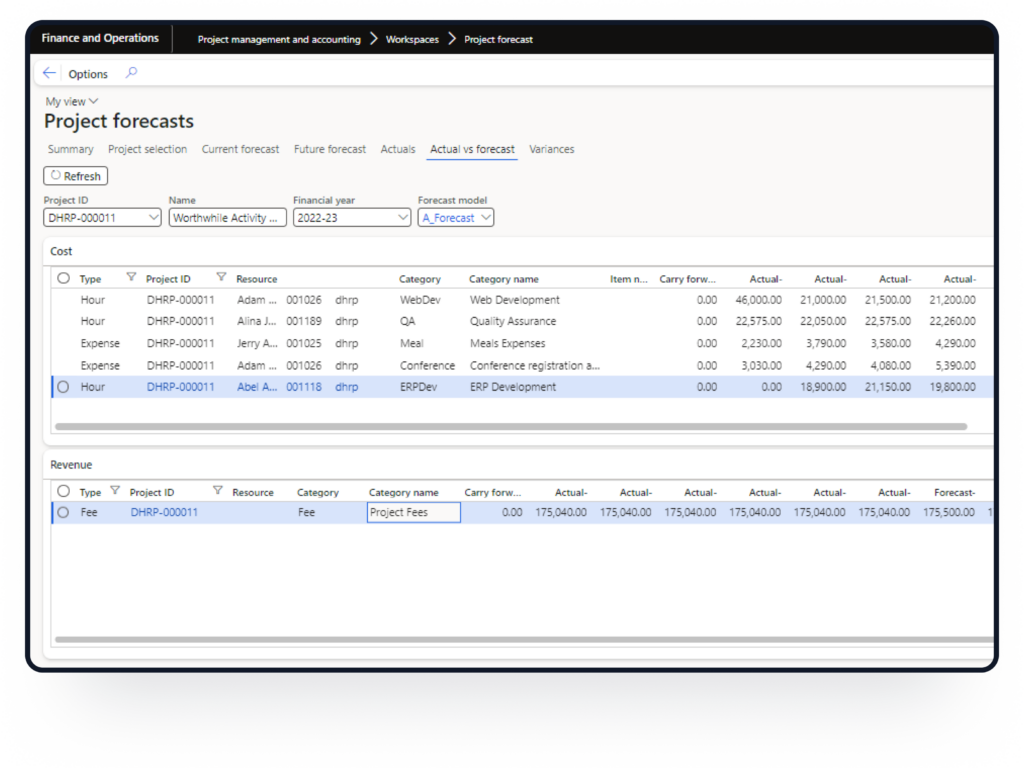Open the Financial year dropdown
The image size is (1024, 768).
(402, 218)
